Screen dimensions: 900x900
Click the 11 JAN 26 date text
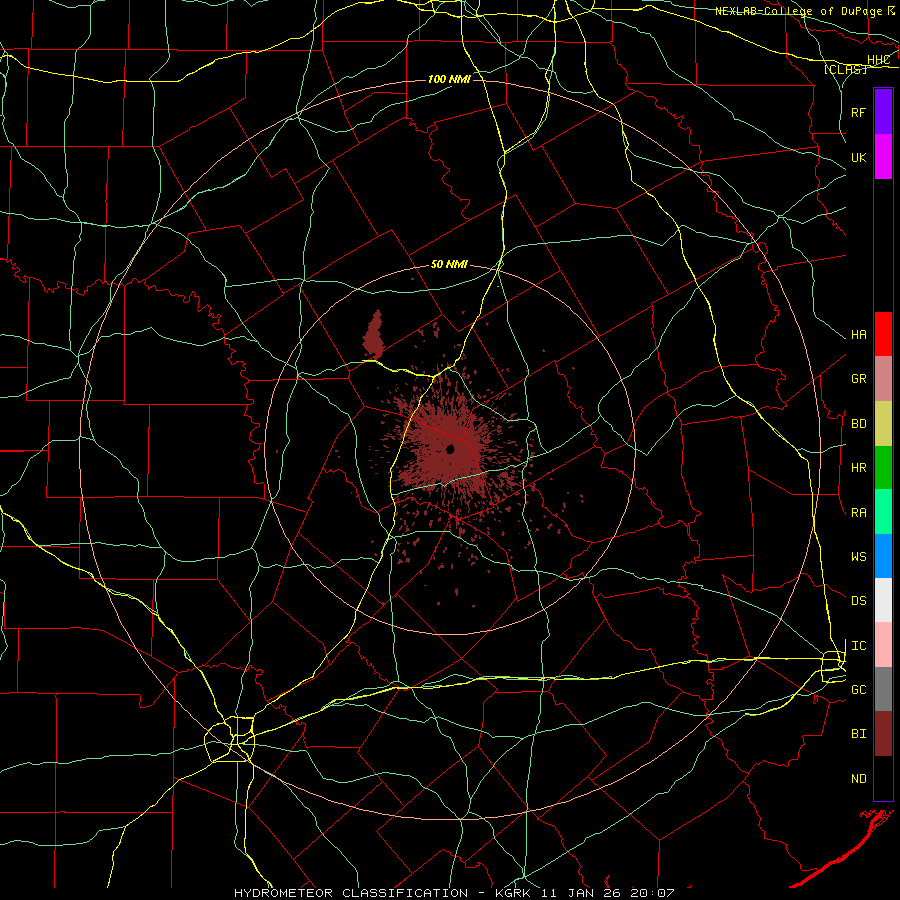(580, 893)
